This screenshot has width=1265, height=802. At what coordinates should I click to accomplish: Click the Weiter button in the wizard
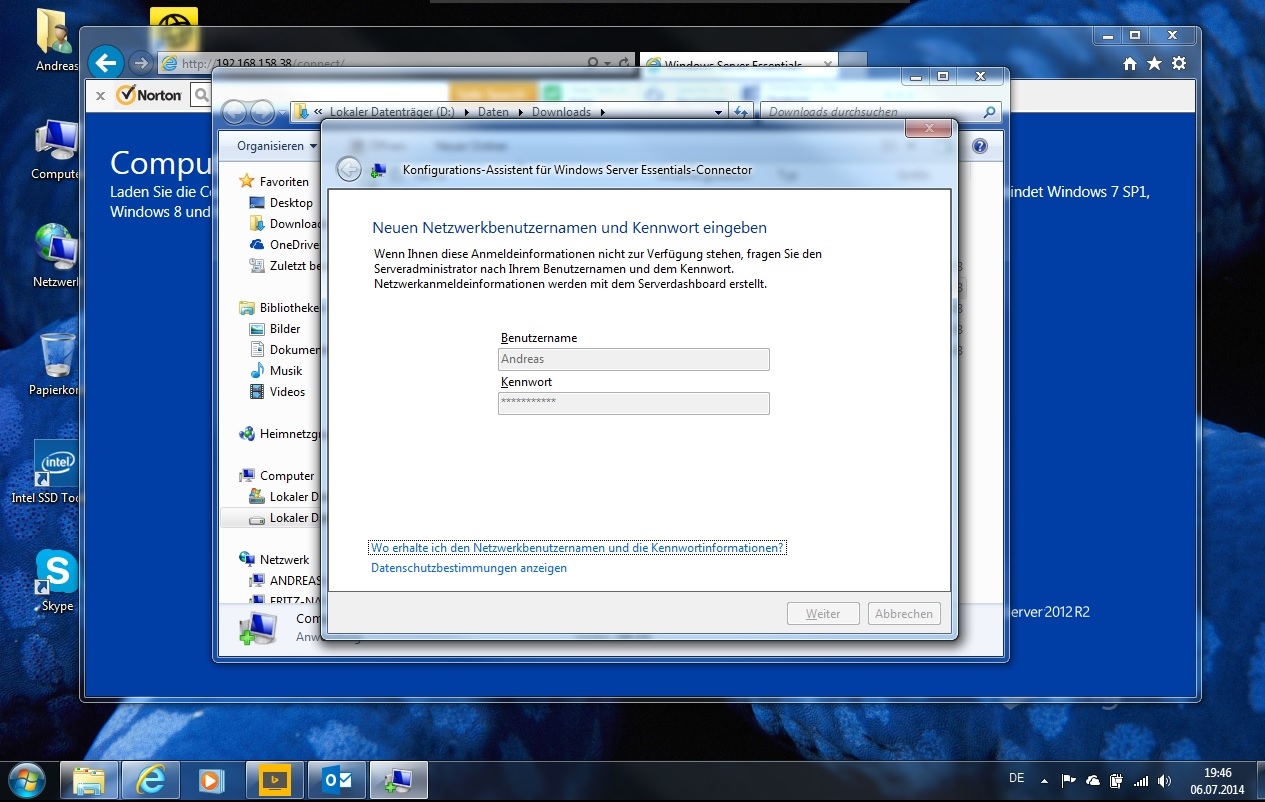823,614
